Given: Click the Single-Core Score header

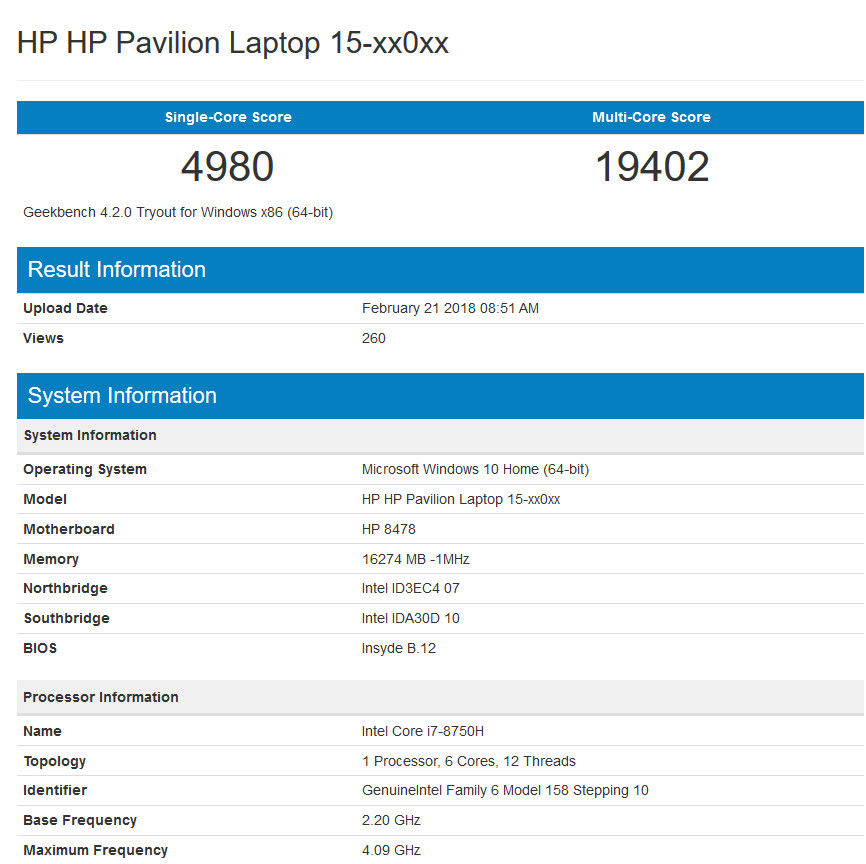Looking at the screenshot, I should [228, 117].
